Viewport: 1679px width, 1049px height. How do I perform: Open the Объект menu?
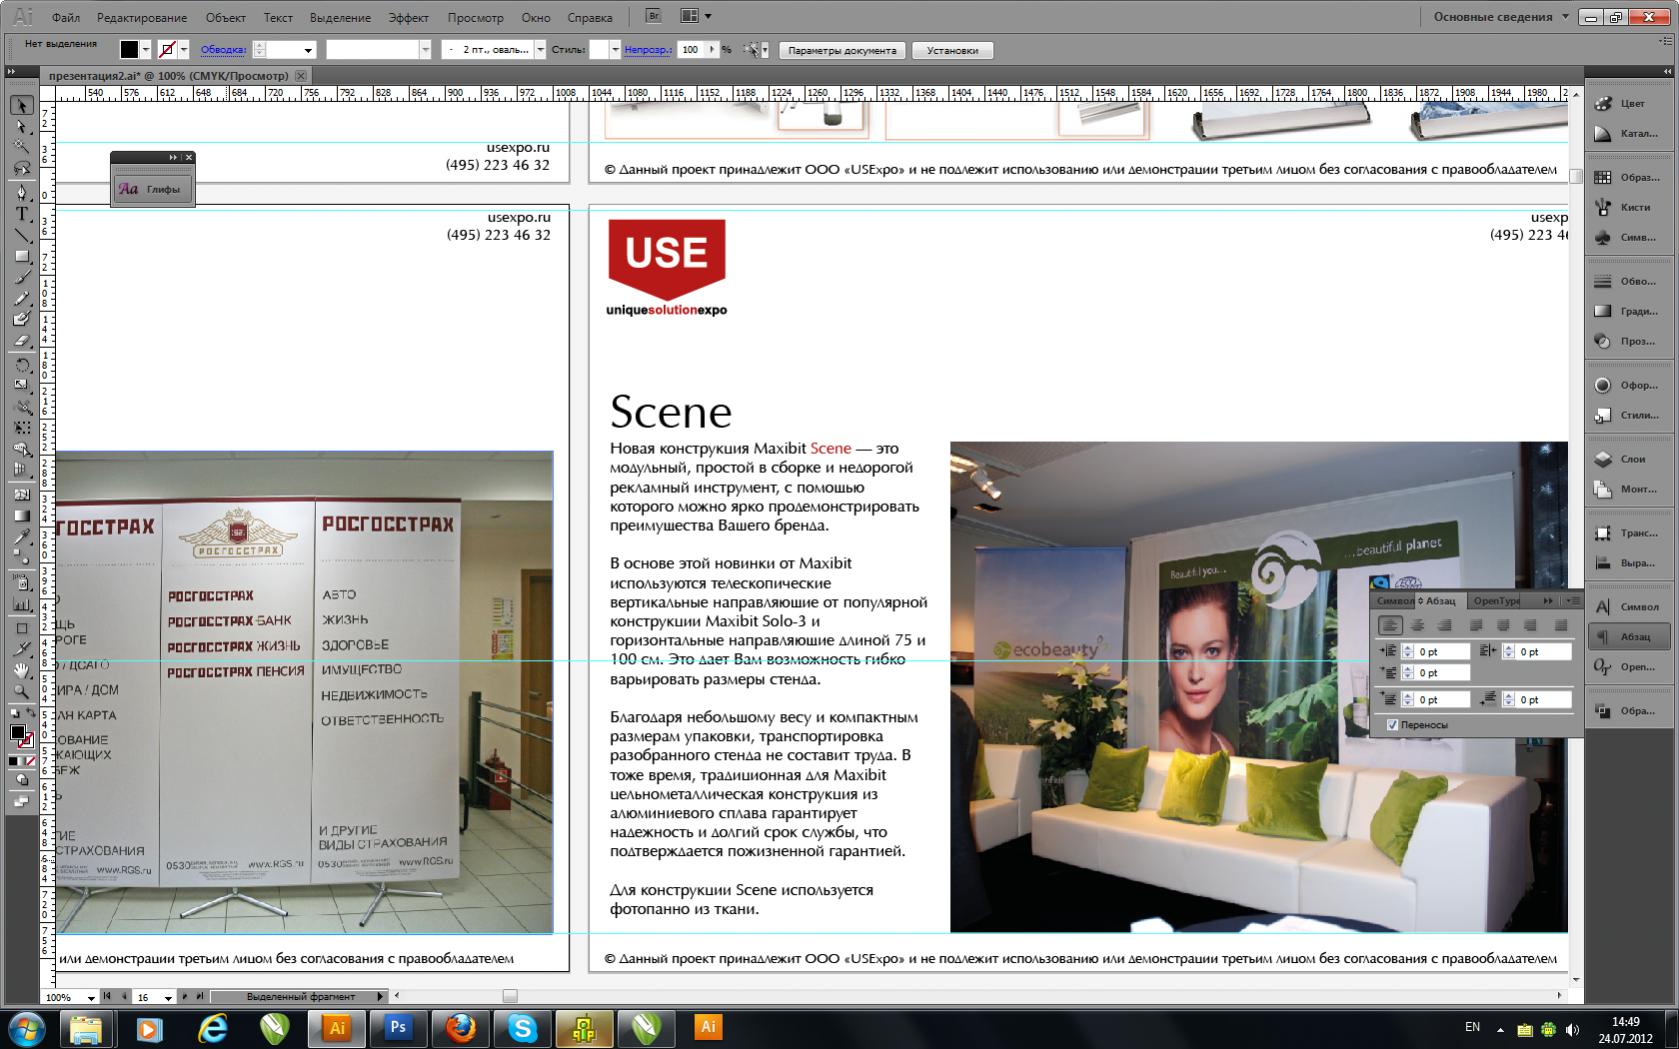coord(226,18)
